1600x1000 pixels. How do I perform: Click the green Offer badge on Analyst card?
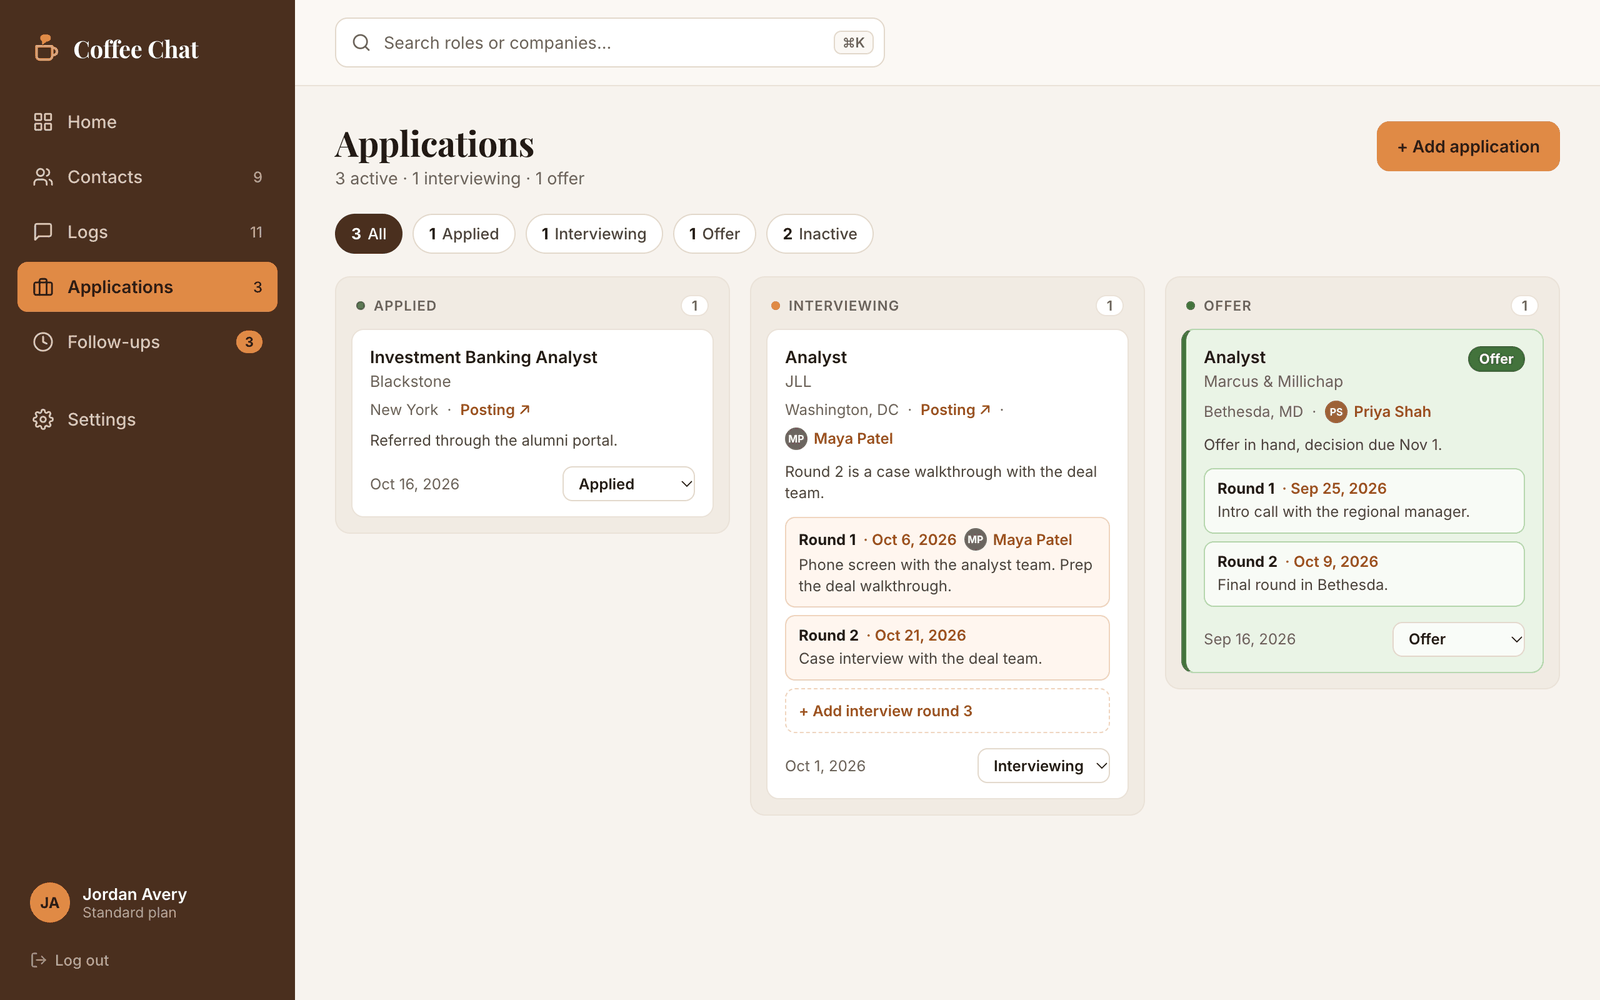coord(1496,359)
